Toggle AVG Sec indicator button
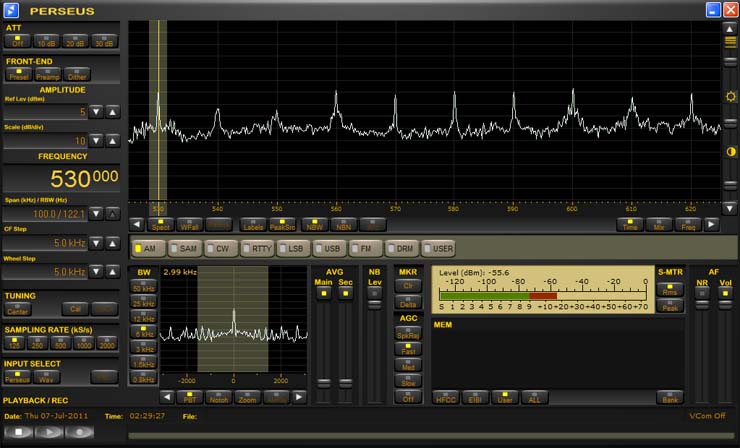The image size is (740, 448). click(345, 294)
